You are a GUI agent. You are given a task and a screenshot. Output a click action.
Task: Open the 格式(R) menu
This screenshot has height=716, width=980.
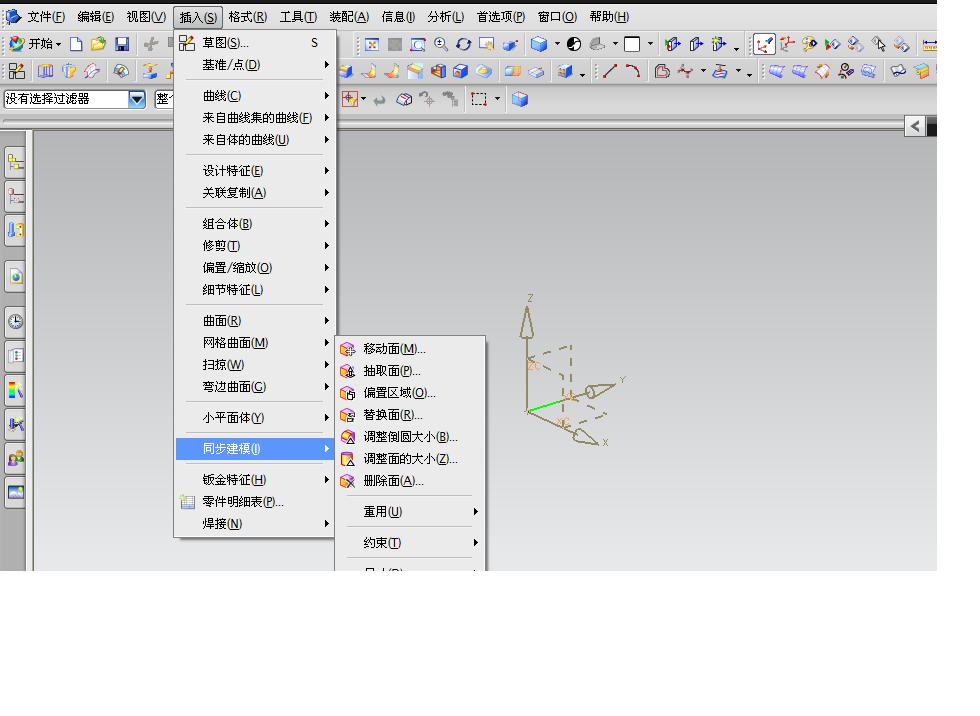point(248,17)
